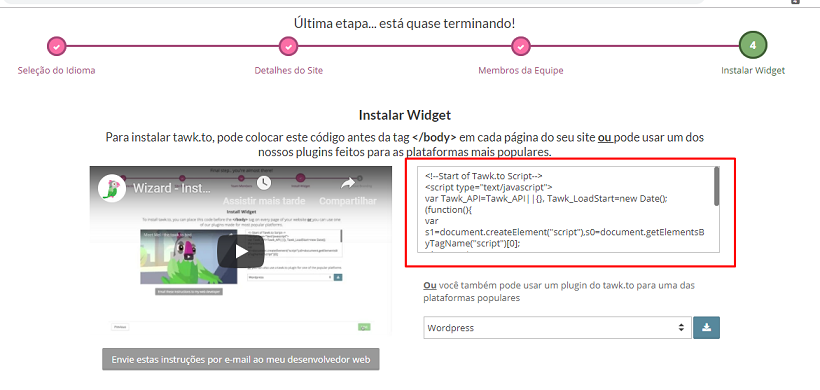Click the Membros da Equipe step label
Screen dimensions: 820x390
pyautogui.click(x=521, y=70)
